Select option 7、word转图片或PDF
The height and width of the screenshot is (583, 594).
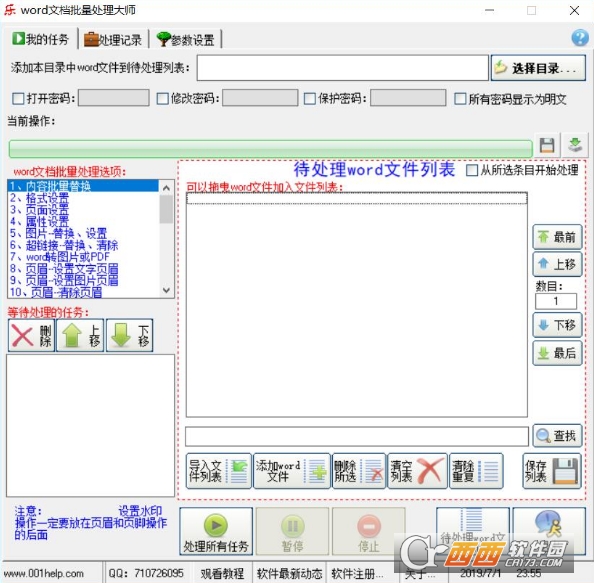coord(83,257)
